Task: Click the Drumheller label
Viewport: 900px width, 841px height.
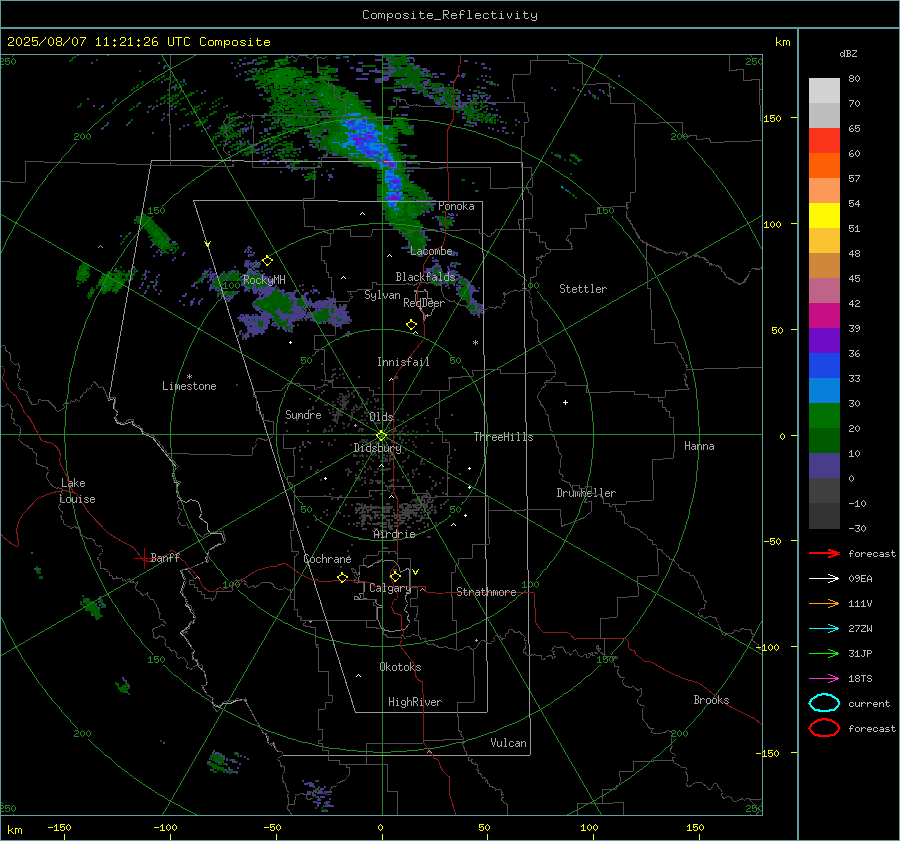Action: pos(586,493)
